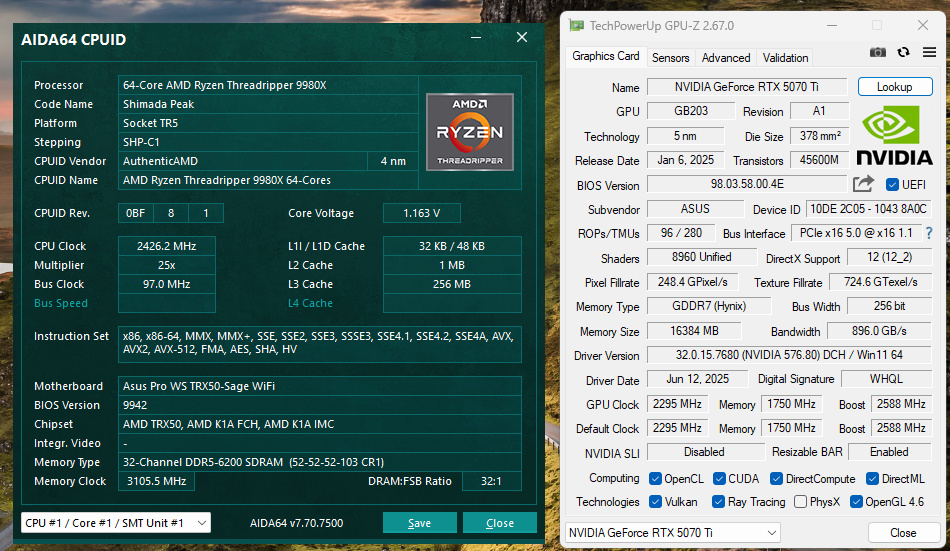Minimize the GPU-Z window

click(x=832, y=25)
